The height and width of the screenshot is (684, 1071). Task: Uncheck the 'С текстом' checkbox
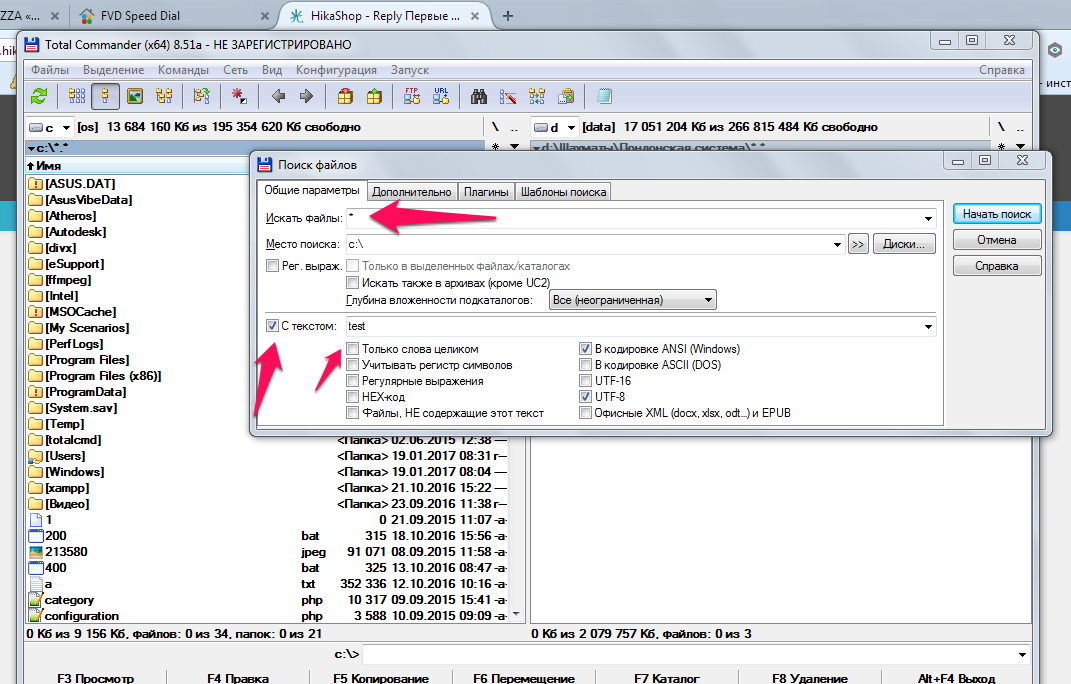click(x=273, y=325)
